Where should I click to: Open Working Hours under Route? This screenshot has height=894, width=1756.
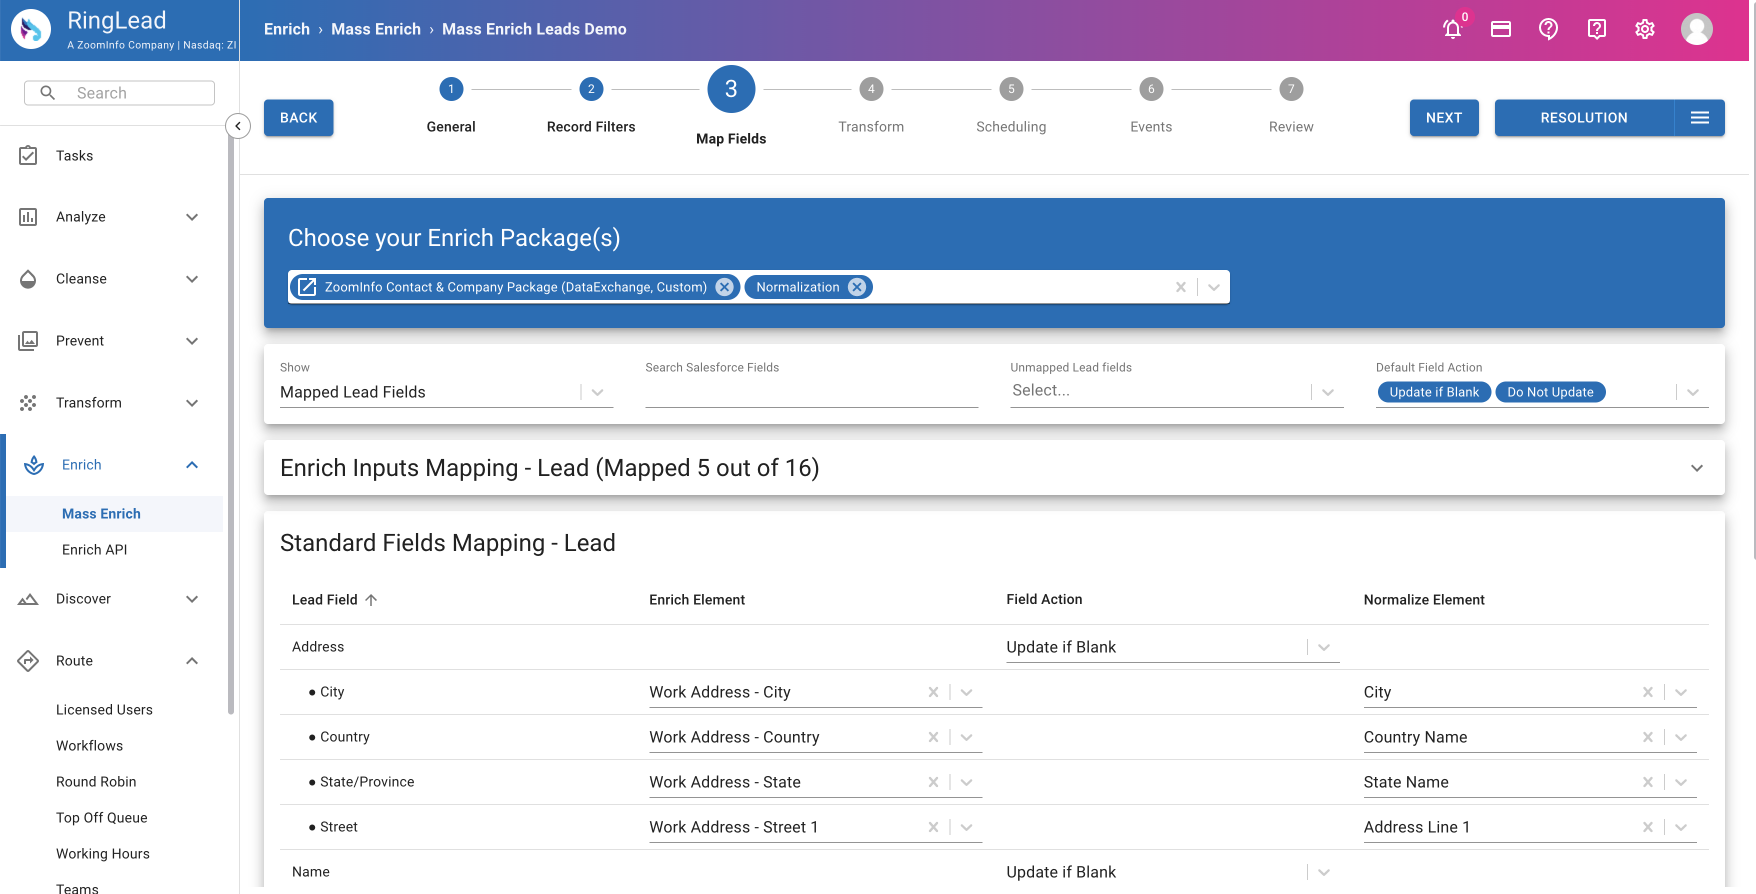pyautogui.click(x=102, y=854)
